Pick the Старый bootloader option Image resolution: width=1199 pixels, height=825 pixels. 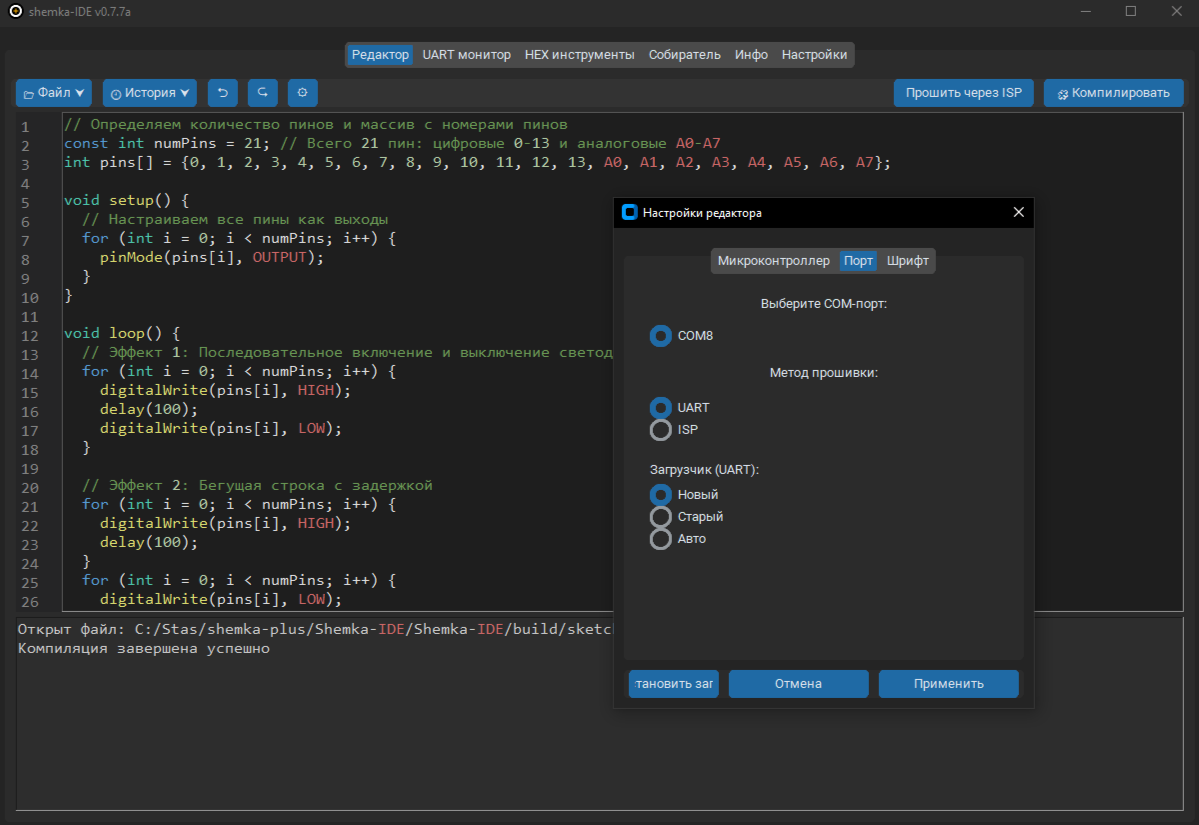[x=661, y=517]
